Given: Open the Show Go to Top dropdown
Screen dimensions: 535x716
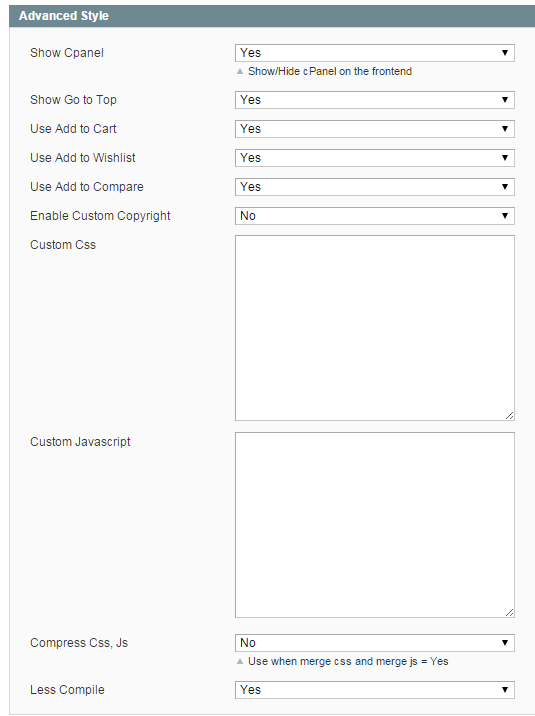Looking at the screenshot, I should pos(375,100).
